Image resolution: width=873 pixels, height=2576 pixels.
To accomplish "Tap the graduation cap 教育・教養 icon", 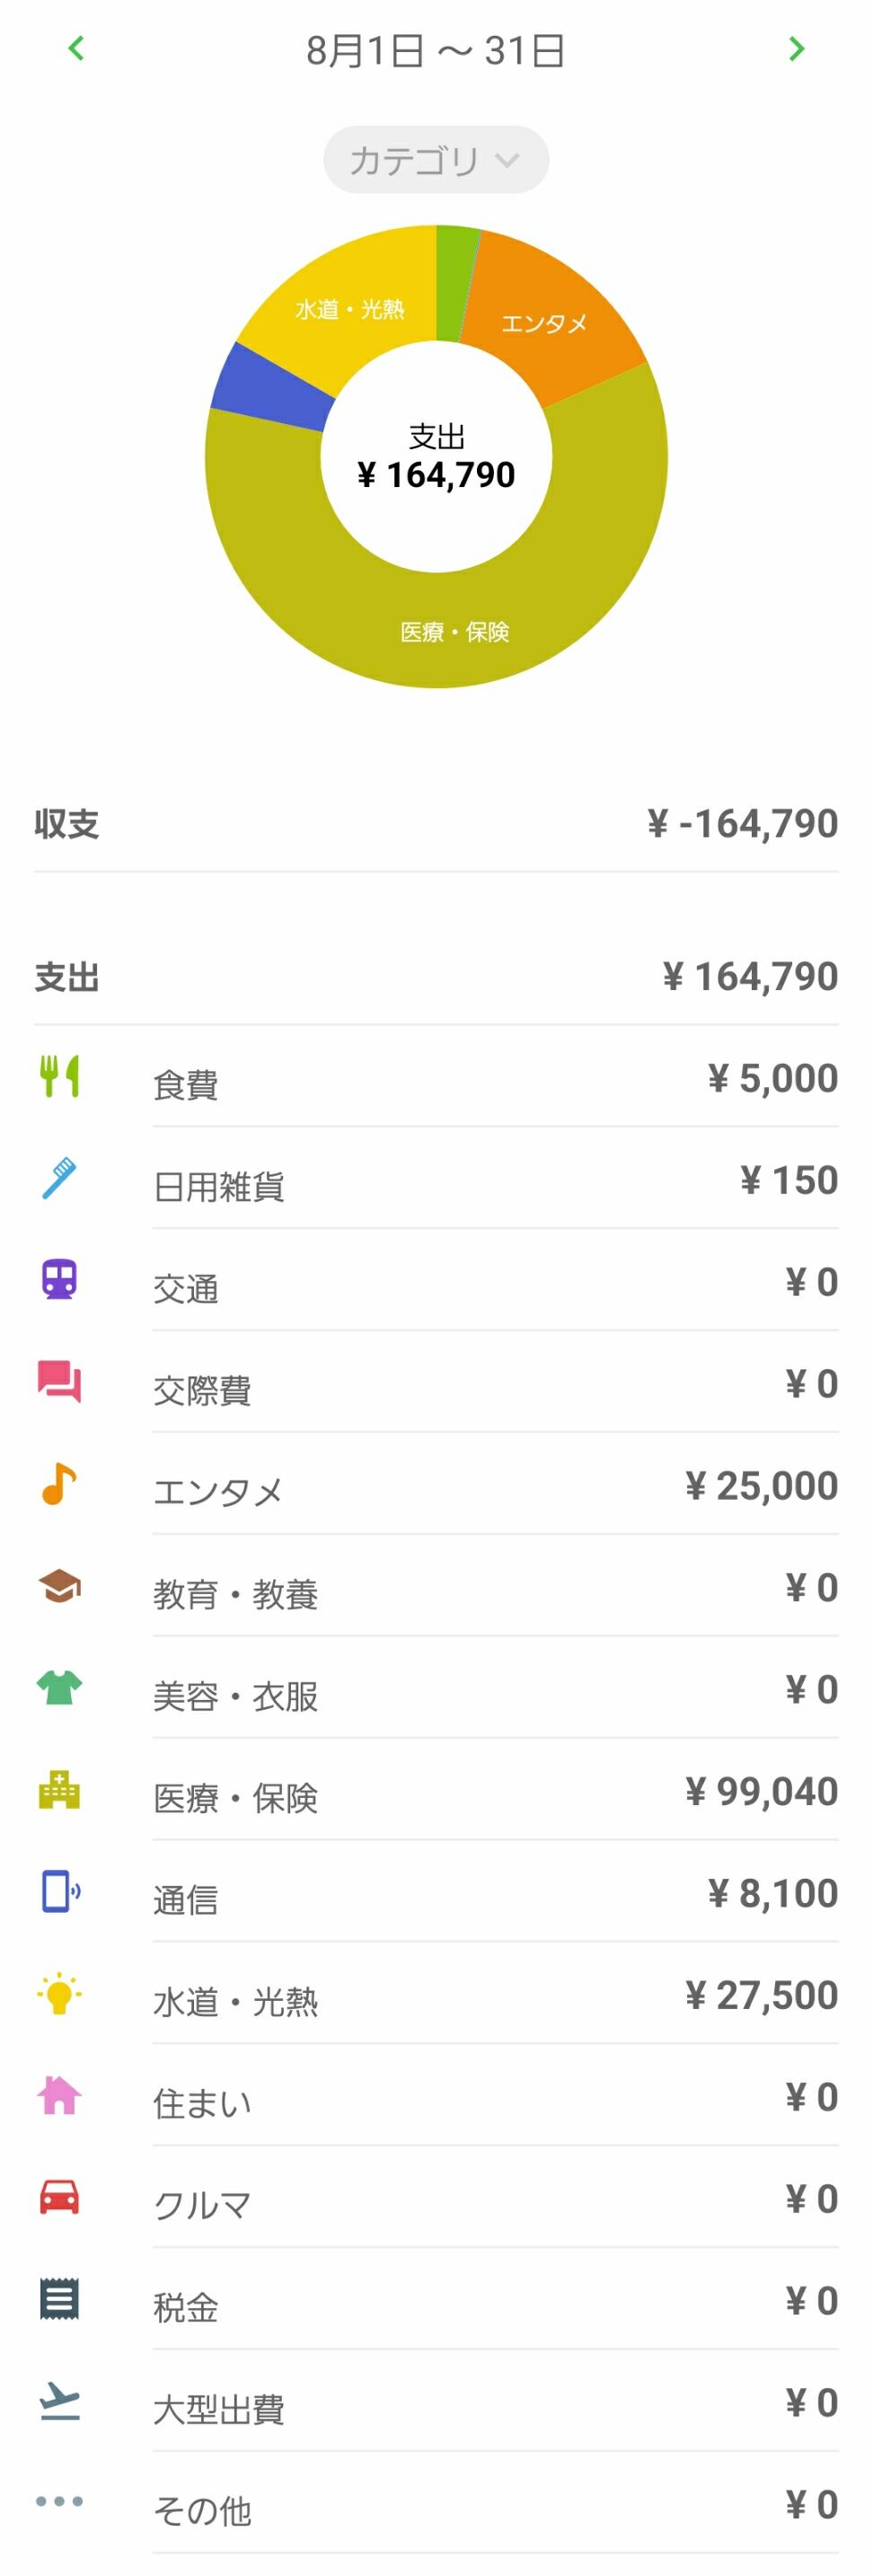I will pos(59,1587).
